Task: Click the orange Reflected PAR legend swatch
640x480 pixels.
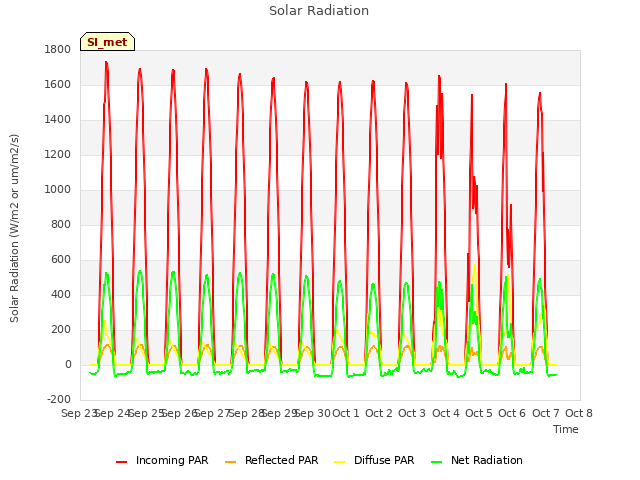Action: tap(231, 462)
